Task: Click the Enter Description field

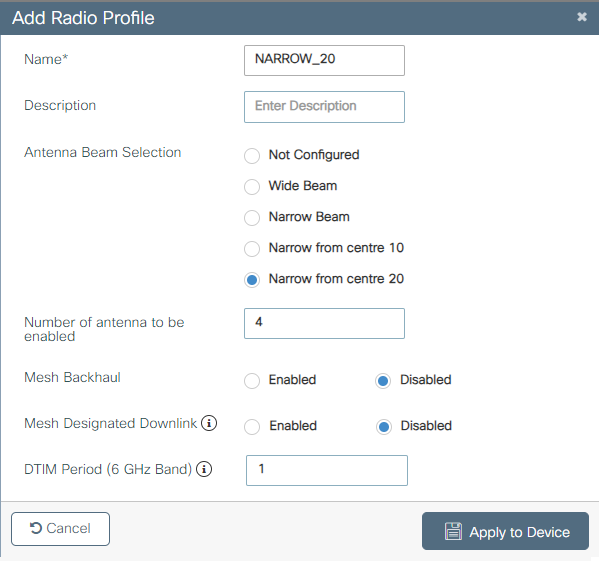Action: (x=324, y=107)
